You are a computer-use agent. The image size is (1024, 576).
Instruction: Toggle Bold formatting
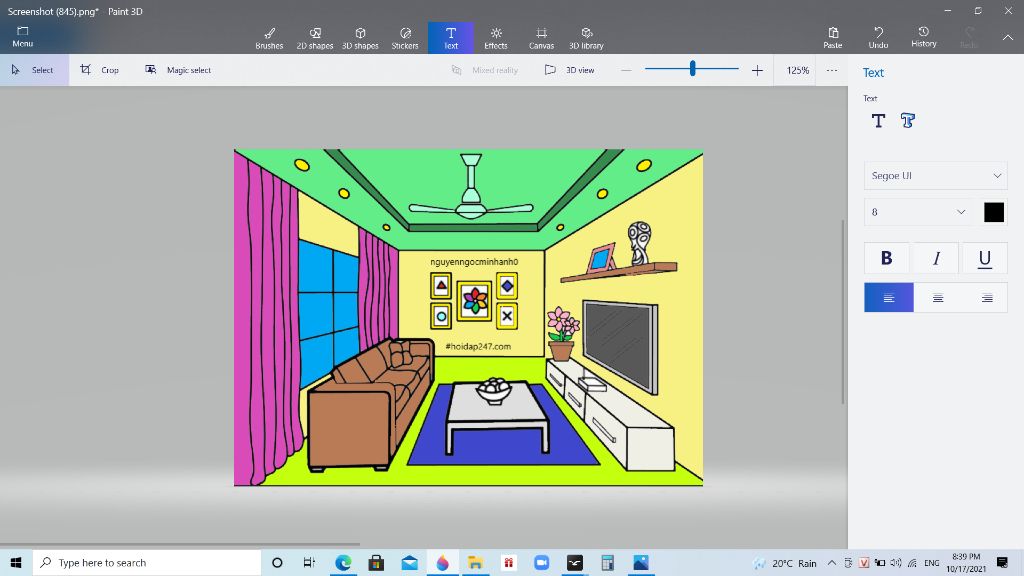(886, 258)
